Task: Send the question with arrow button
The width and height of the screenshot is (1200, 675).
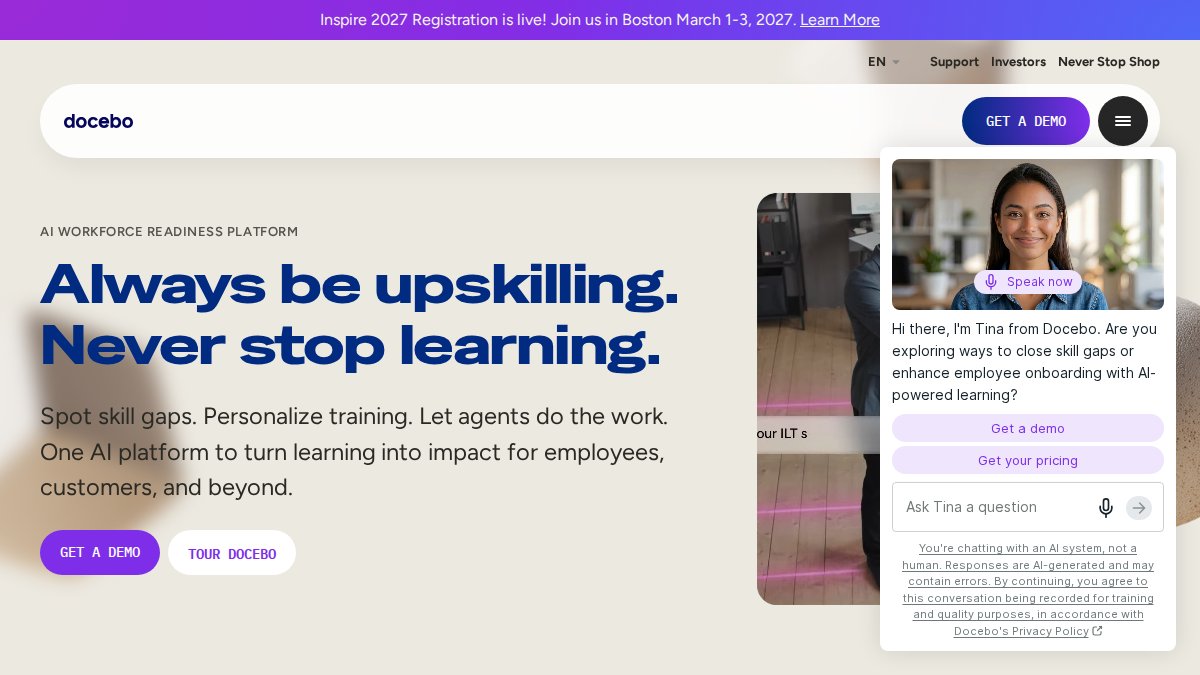Action: coord(1138,507)
